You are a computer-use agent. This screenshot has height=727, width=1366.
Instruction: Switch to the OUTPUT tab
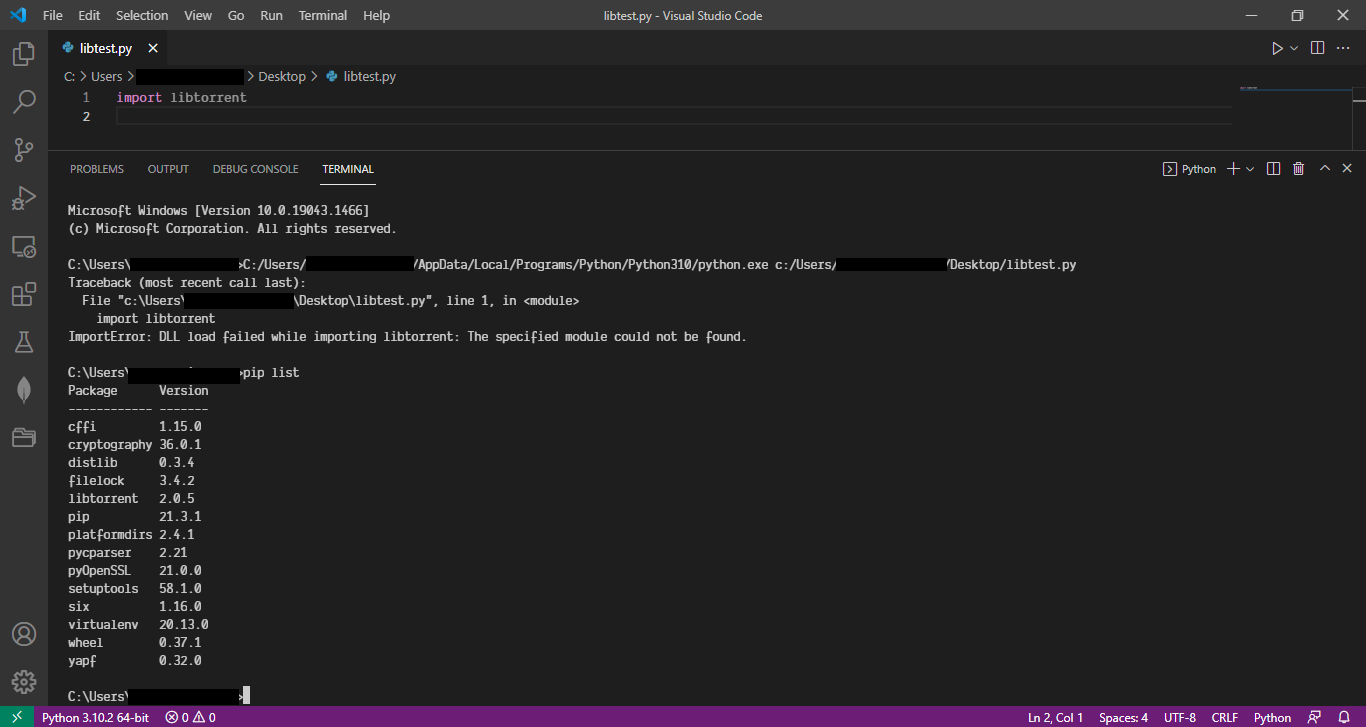(x=167, y=169)
